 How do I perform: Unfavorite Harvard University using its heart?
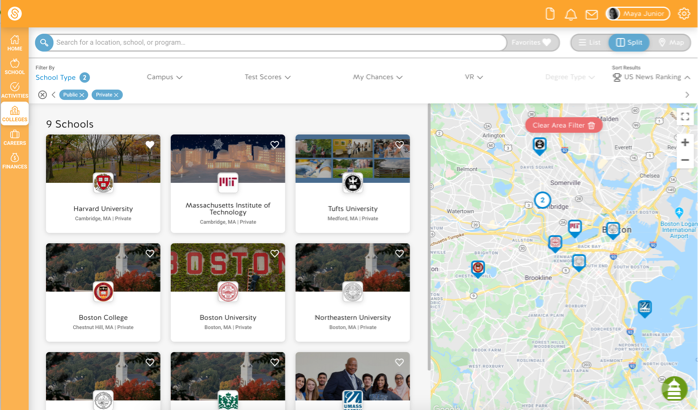point(150,145)
